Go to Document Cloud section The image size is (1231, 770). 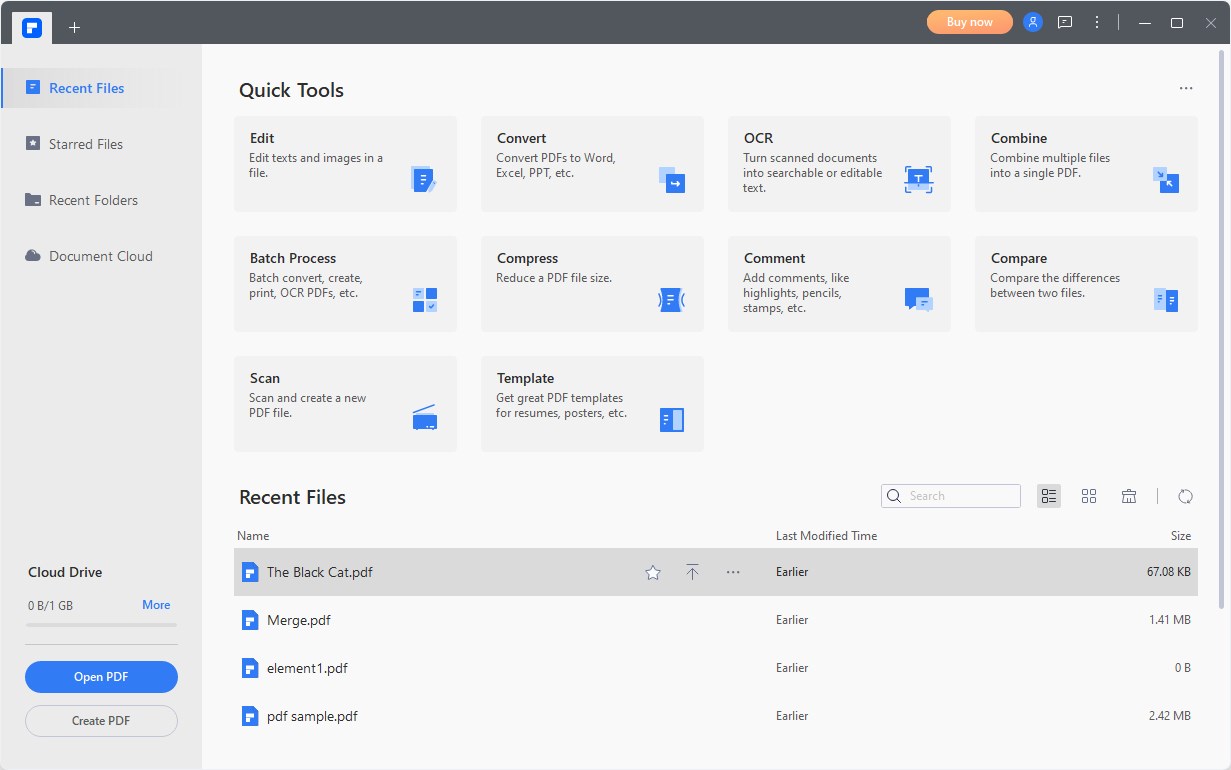coord(100,256)
